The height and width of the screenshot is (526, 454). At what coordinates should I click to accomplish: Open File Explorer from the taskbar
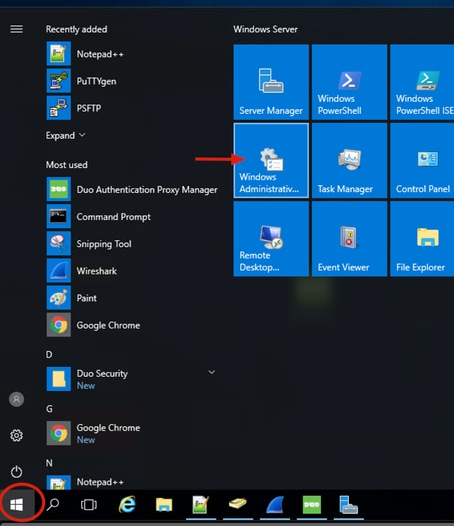(164, 504)
